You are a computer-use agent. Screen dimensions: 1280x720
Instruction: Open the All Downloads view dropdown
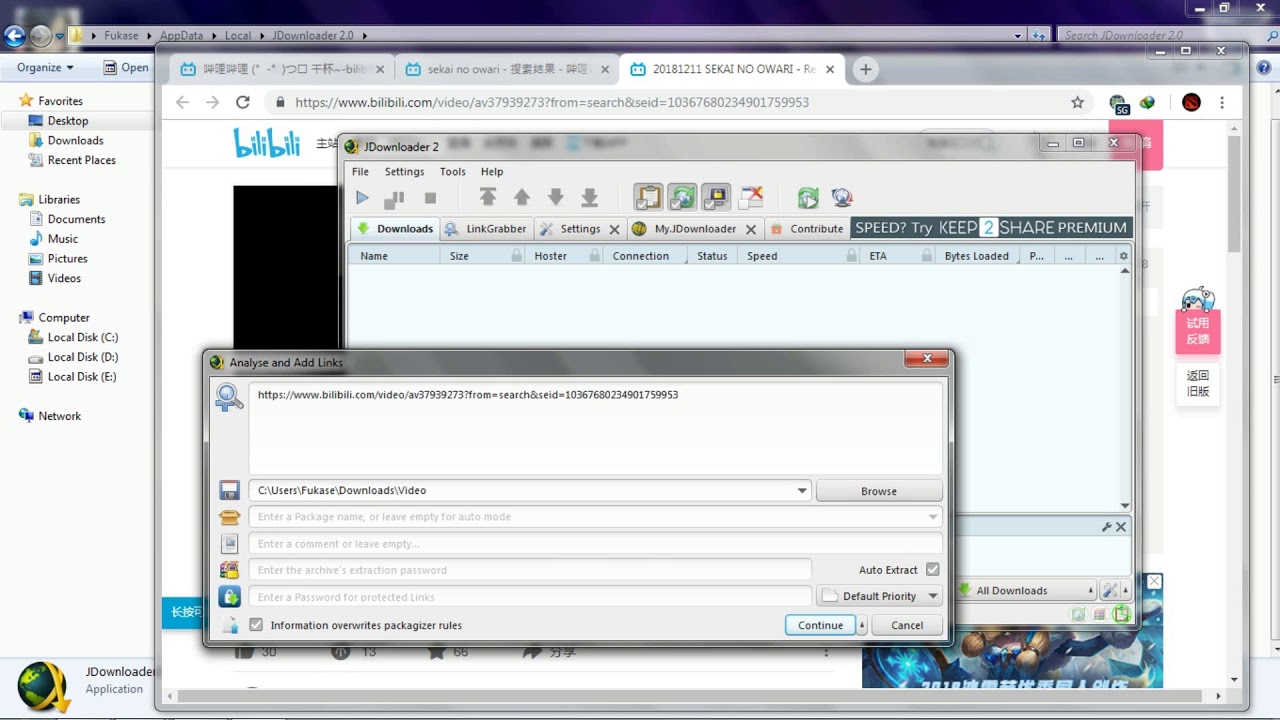click(x=1026, y=590)
